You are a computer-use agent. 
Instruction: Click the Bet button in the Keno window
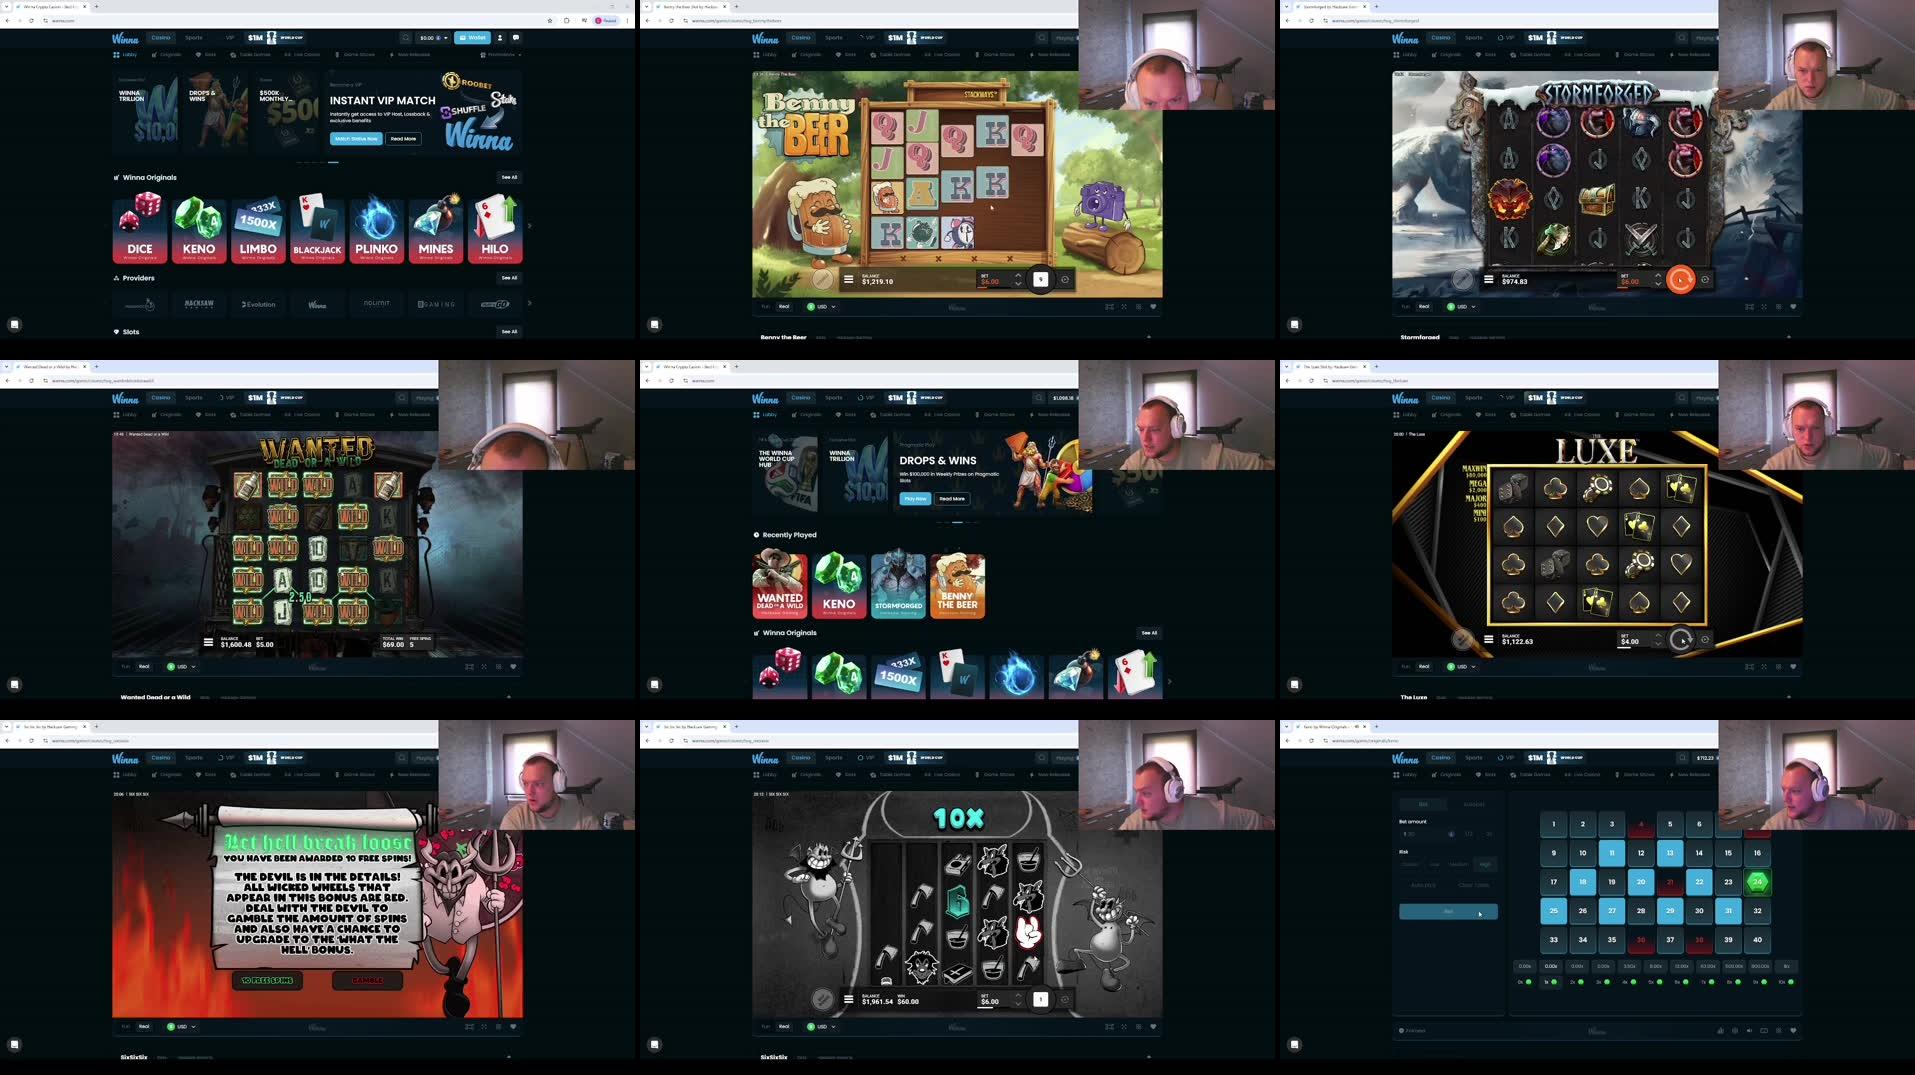click(x=1448, y=911)
